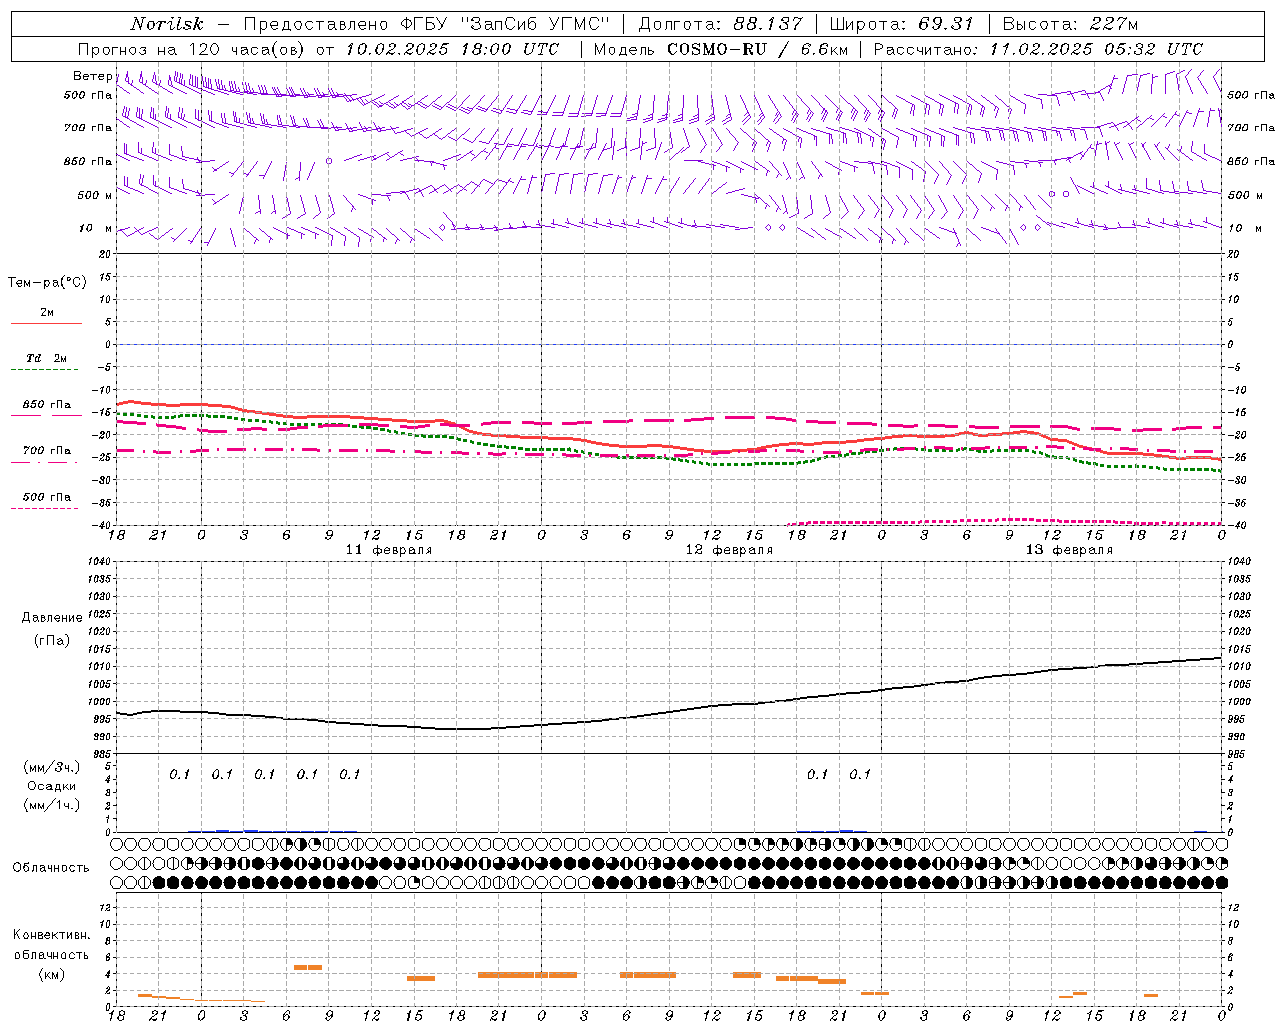Select the 'Широта: 69.31' latitude value
The width and height of the screenshot is (1280, 1024).
[902, 24]
